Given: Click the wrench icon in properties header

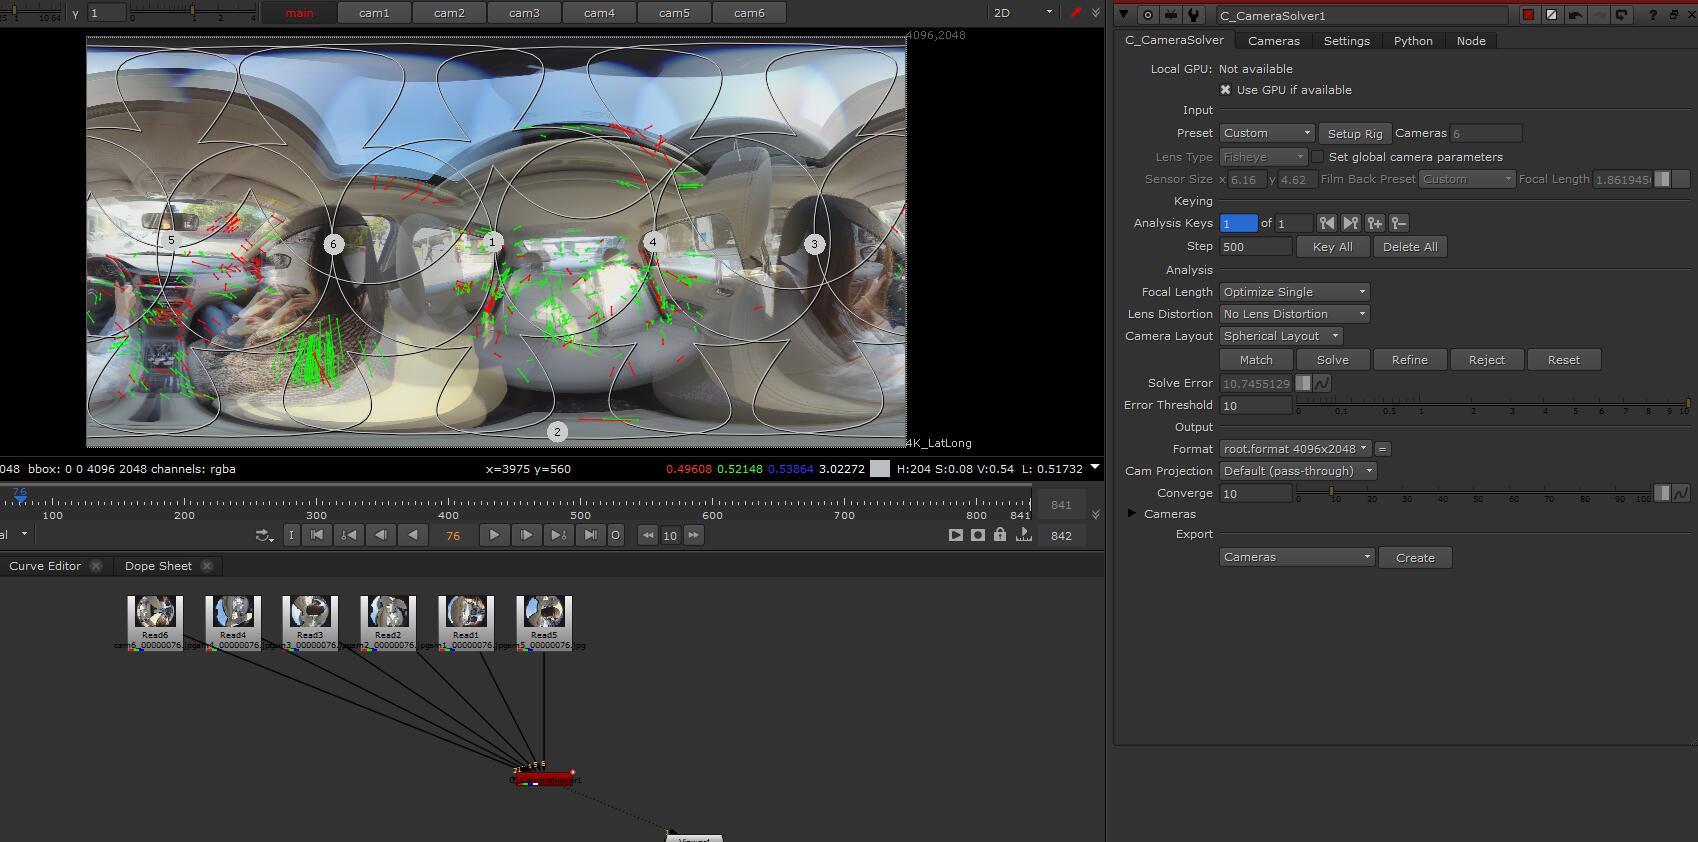Looking at the screenshot, I should (x=1193, y=15).
